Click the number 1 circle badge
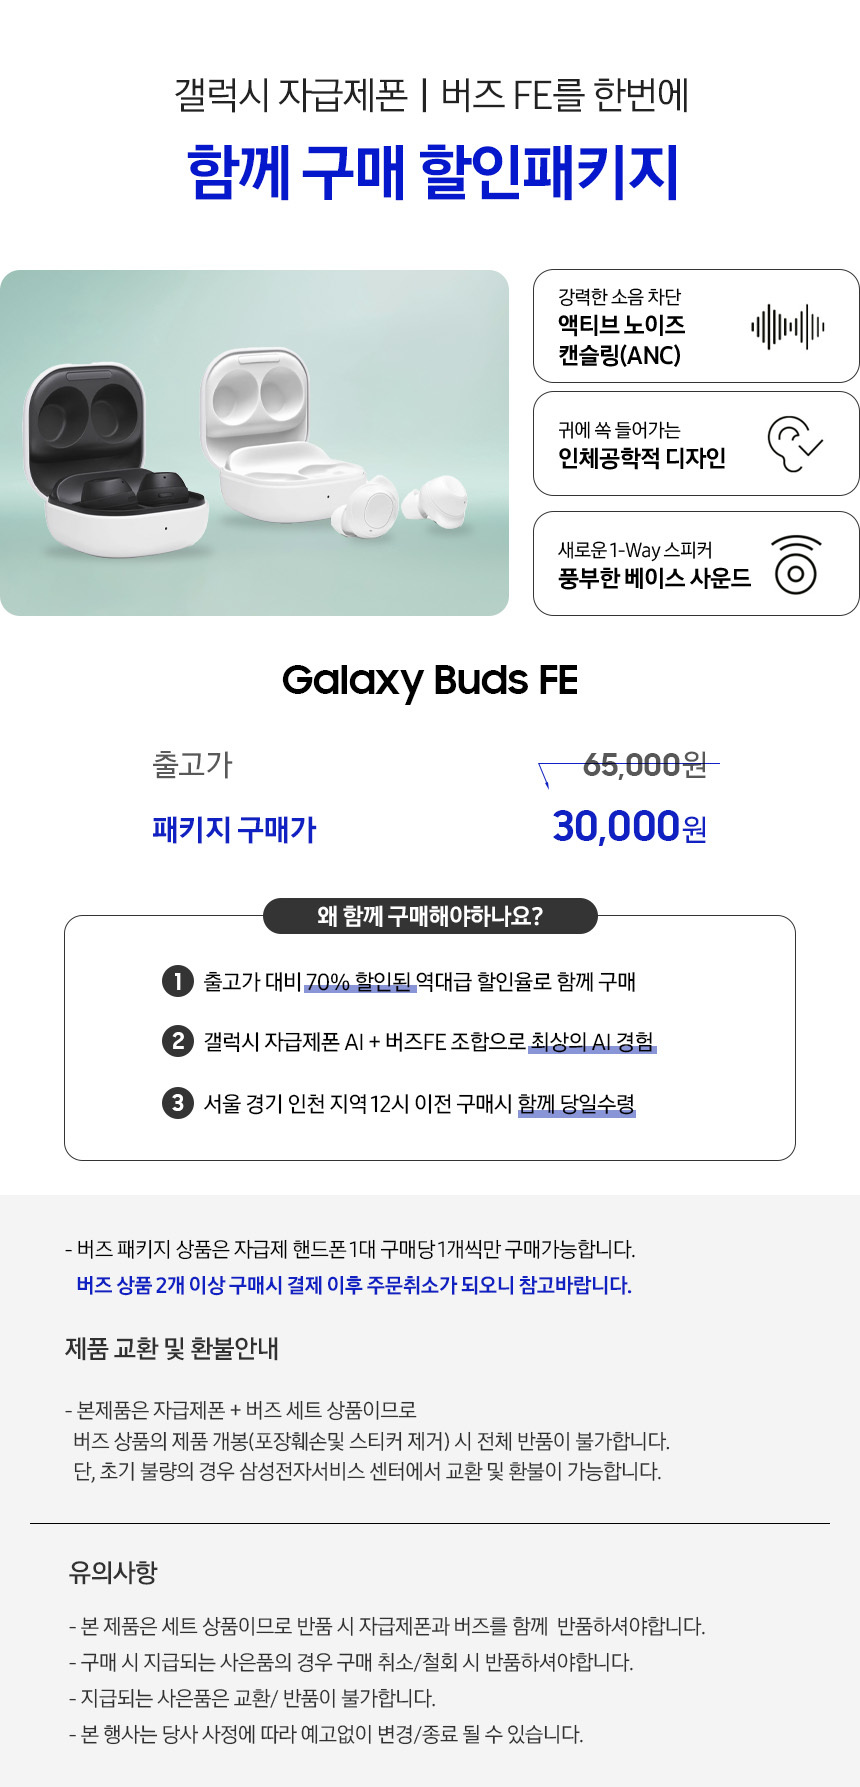 tap(177, 981)
